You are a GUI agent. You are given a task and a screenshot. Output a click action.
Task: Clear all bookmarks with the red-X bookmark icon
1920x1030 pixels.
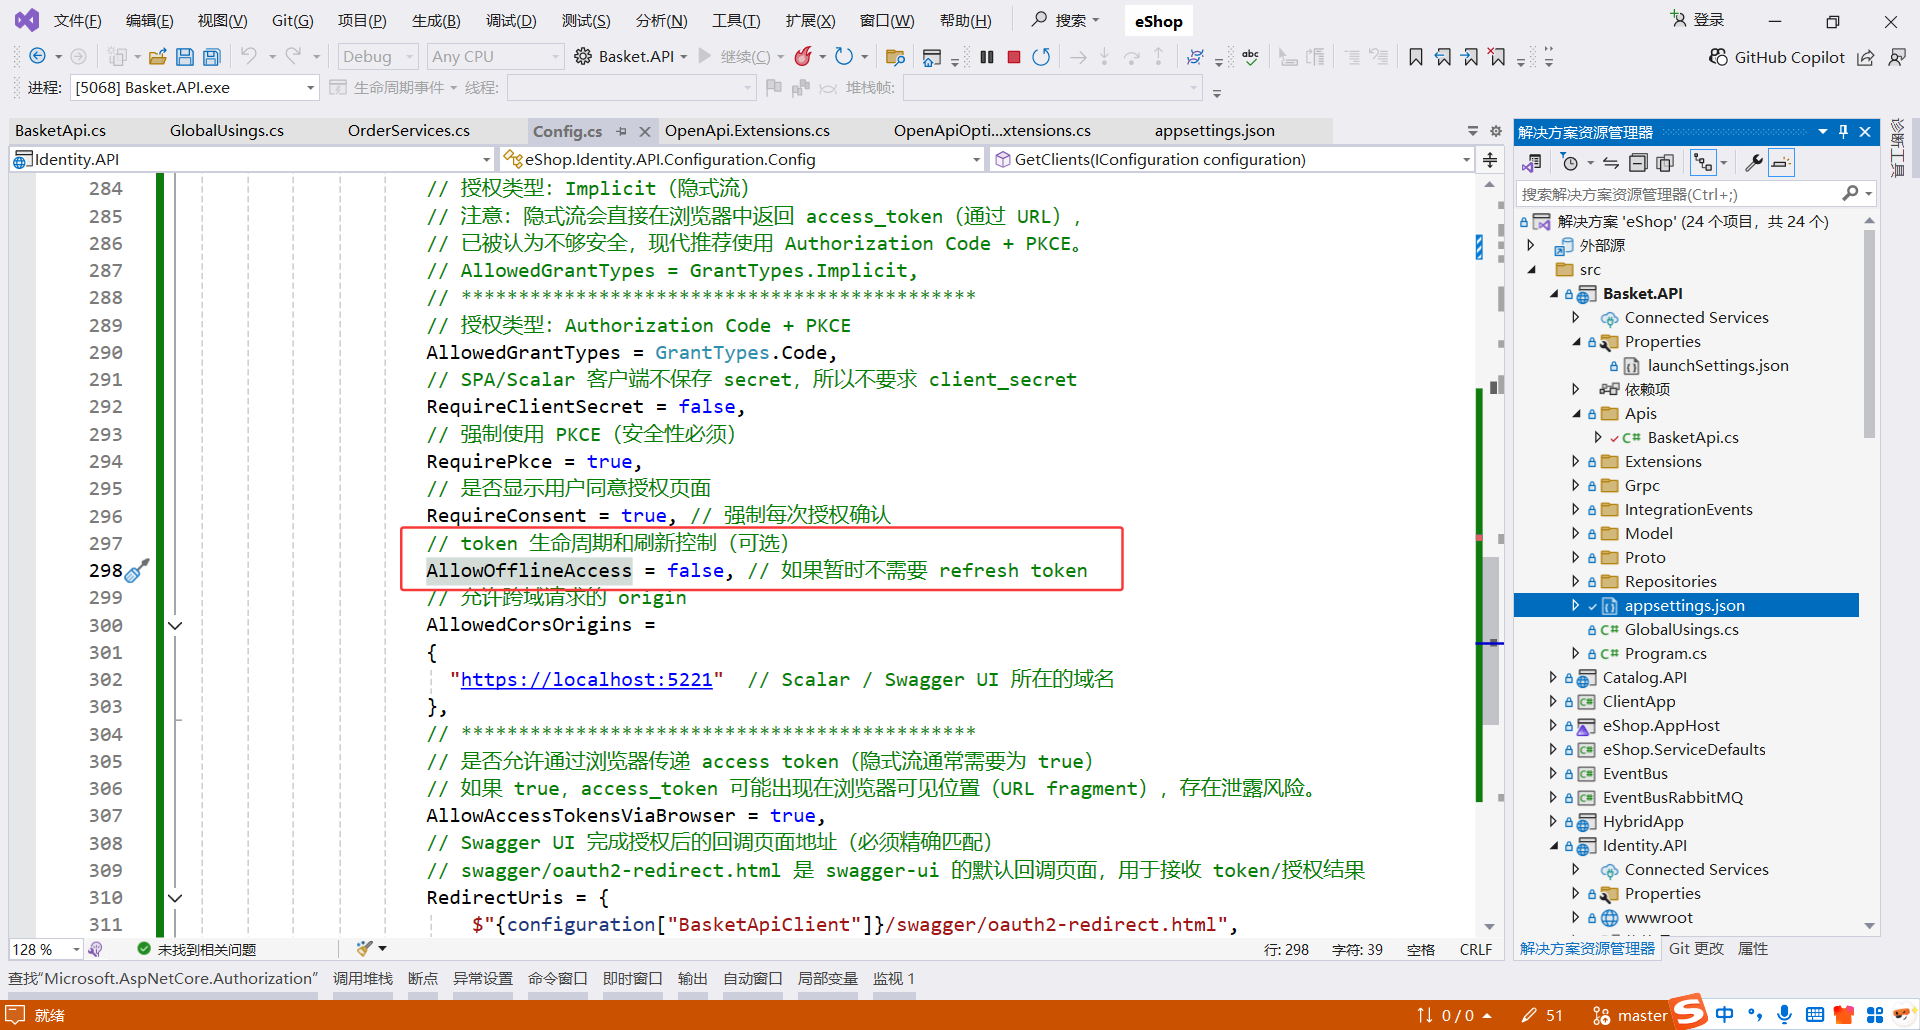1497,57
